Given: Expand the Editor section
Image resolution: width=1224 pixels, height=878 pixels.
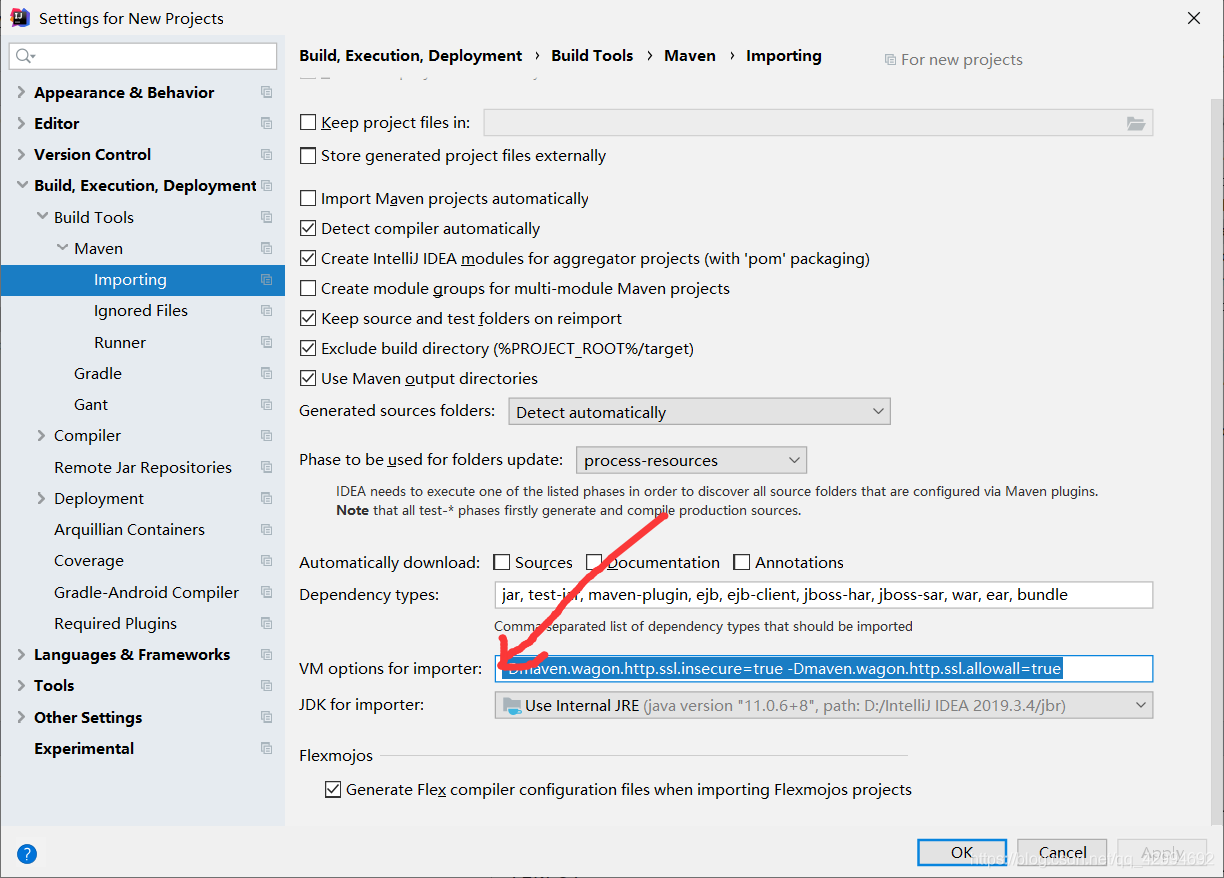Looking at the screenshot, I should click(x=21, y=123).
